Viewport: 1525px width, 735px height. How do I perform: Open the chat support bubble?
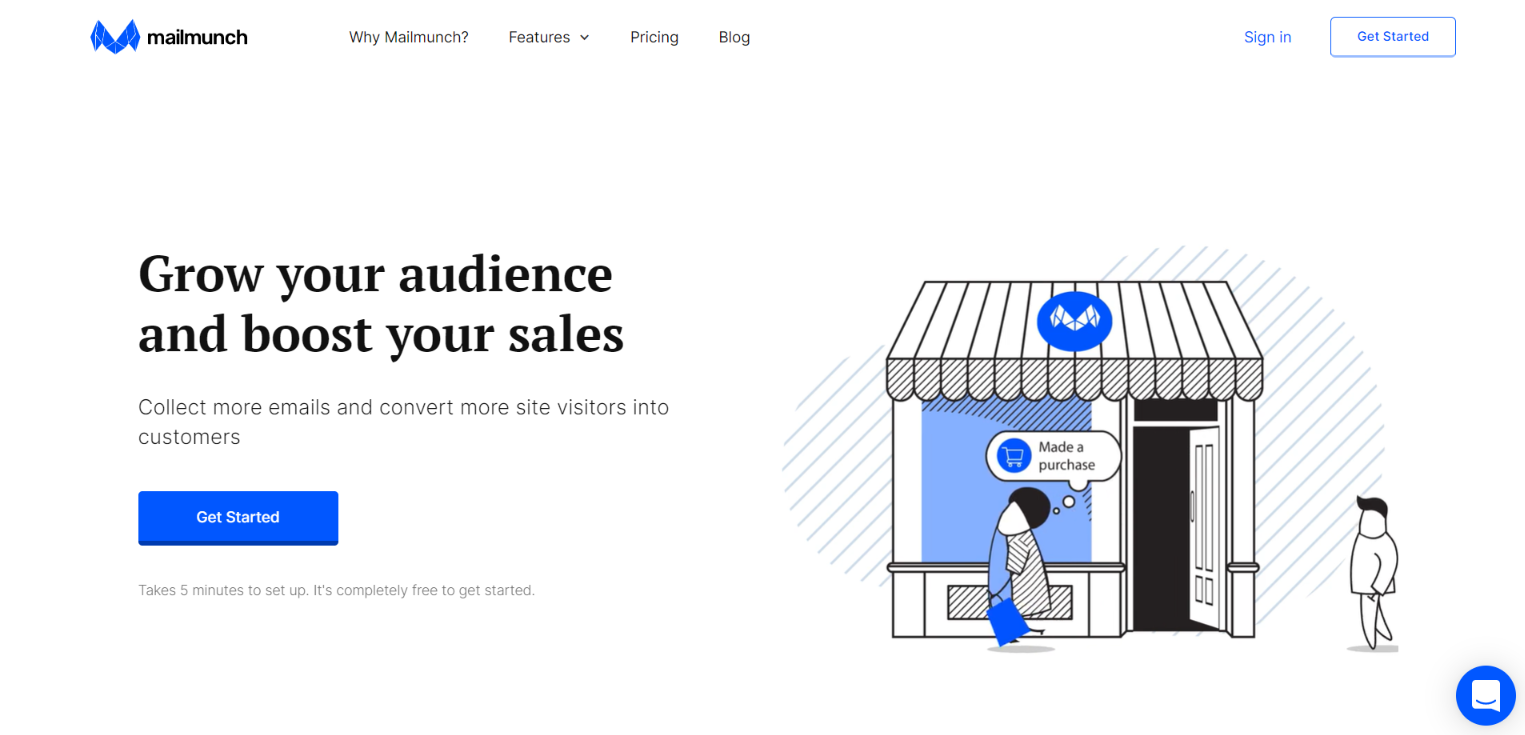[x=1486, y=695]
